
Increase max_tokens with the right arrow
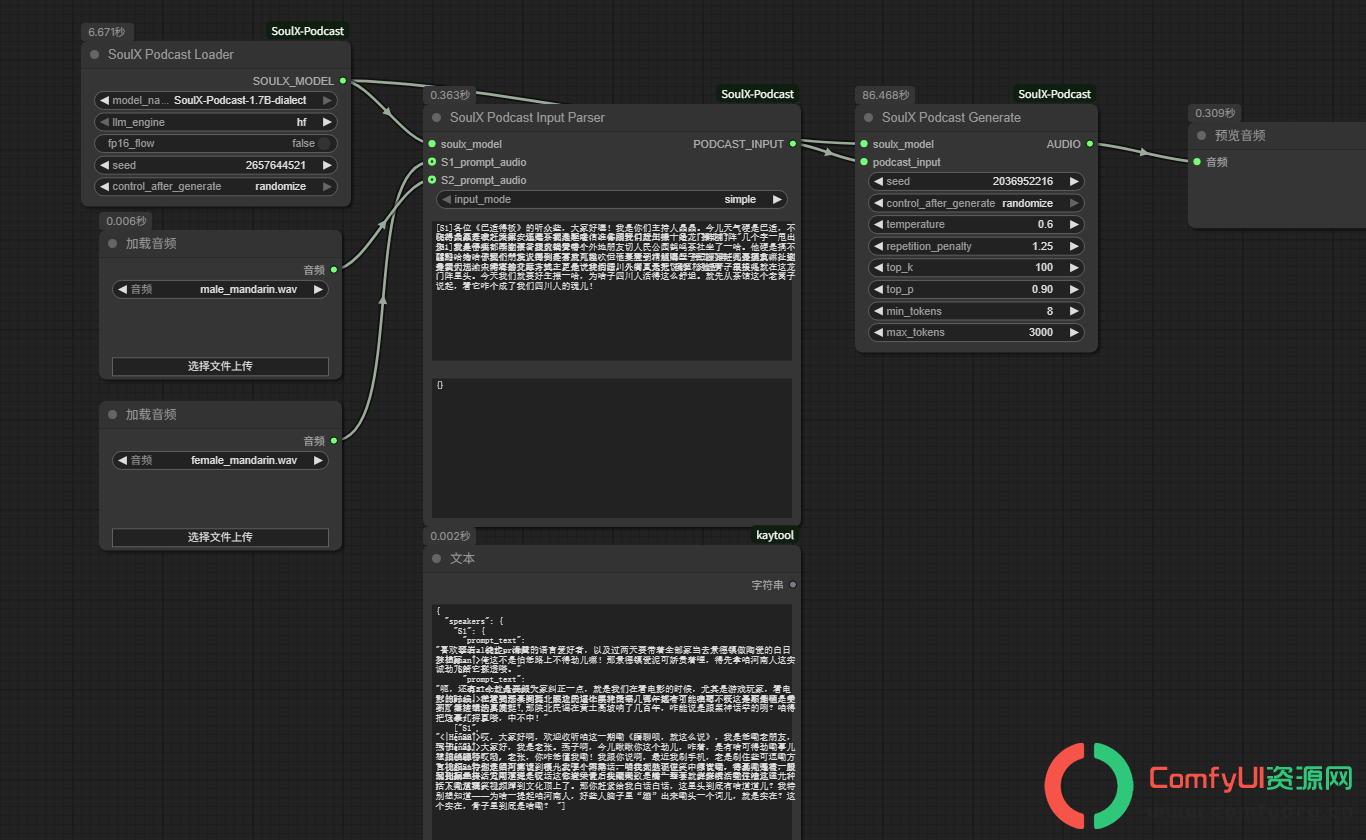click(1074, 332)
